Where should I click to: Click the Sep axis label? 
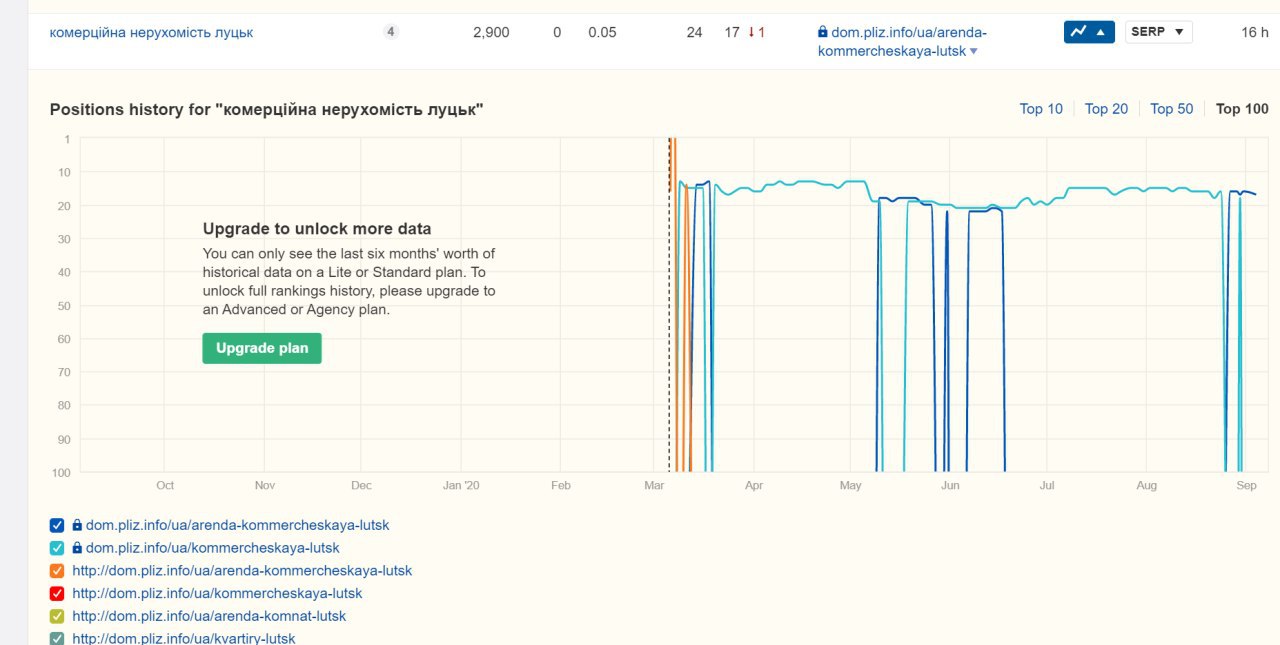point(1246,485)
